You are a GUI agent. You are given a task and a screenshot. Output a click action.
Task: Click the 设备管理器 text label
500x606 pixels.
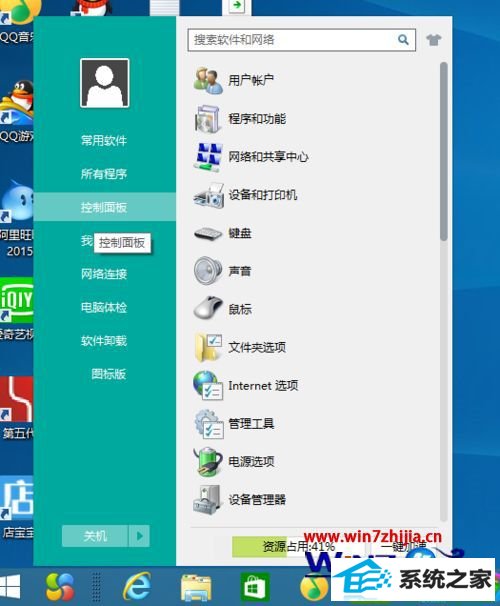257,499
